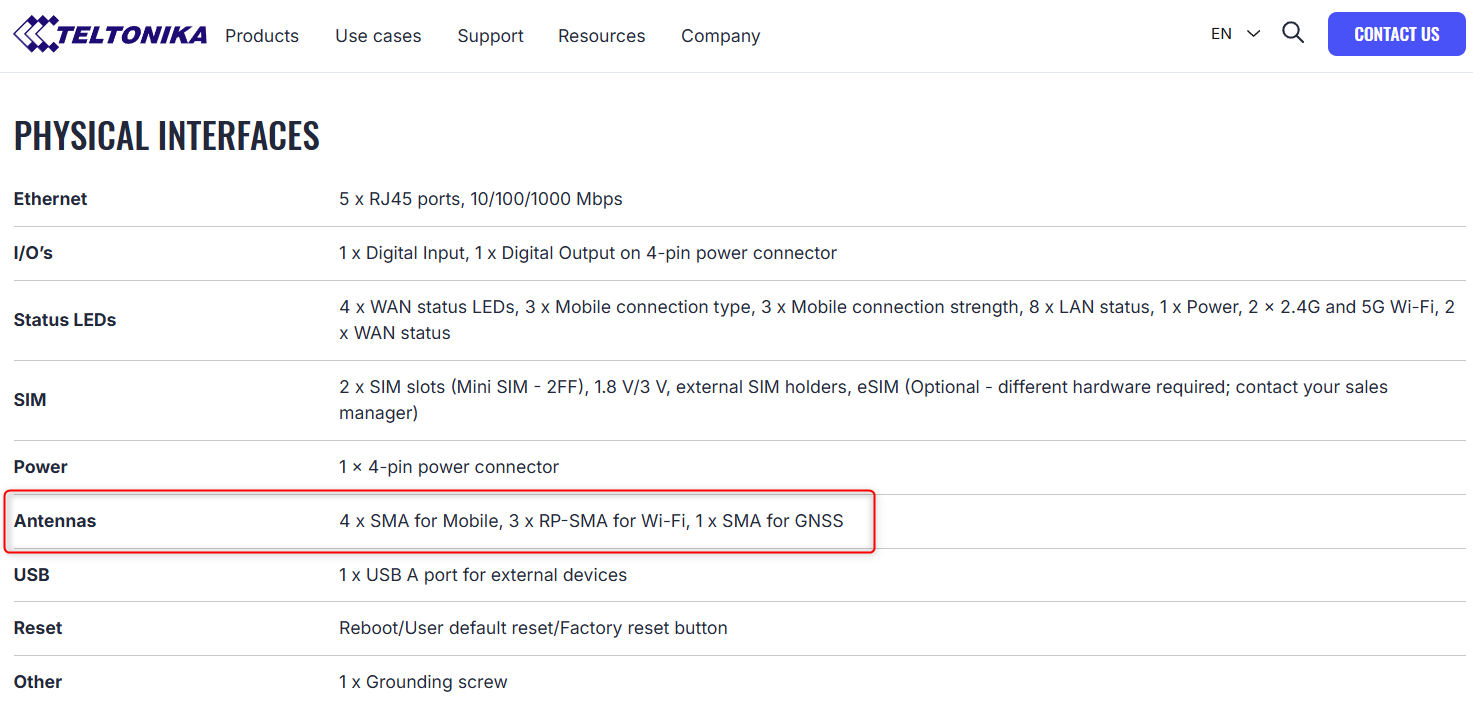
Task: Open the Company menu
Action: tap(721, 36)
